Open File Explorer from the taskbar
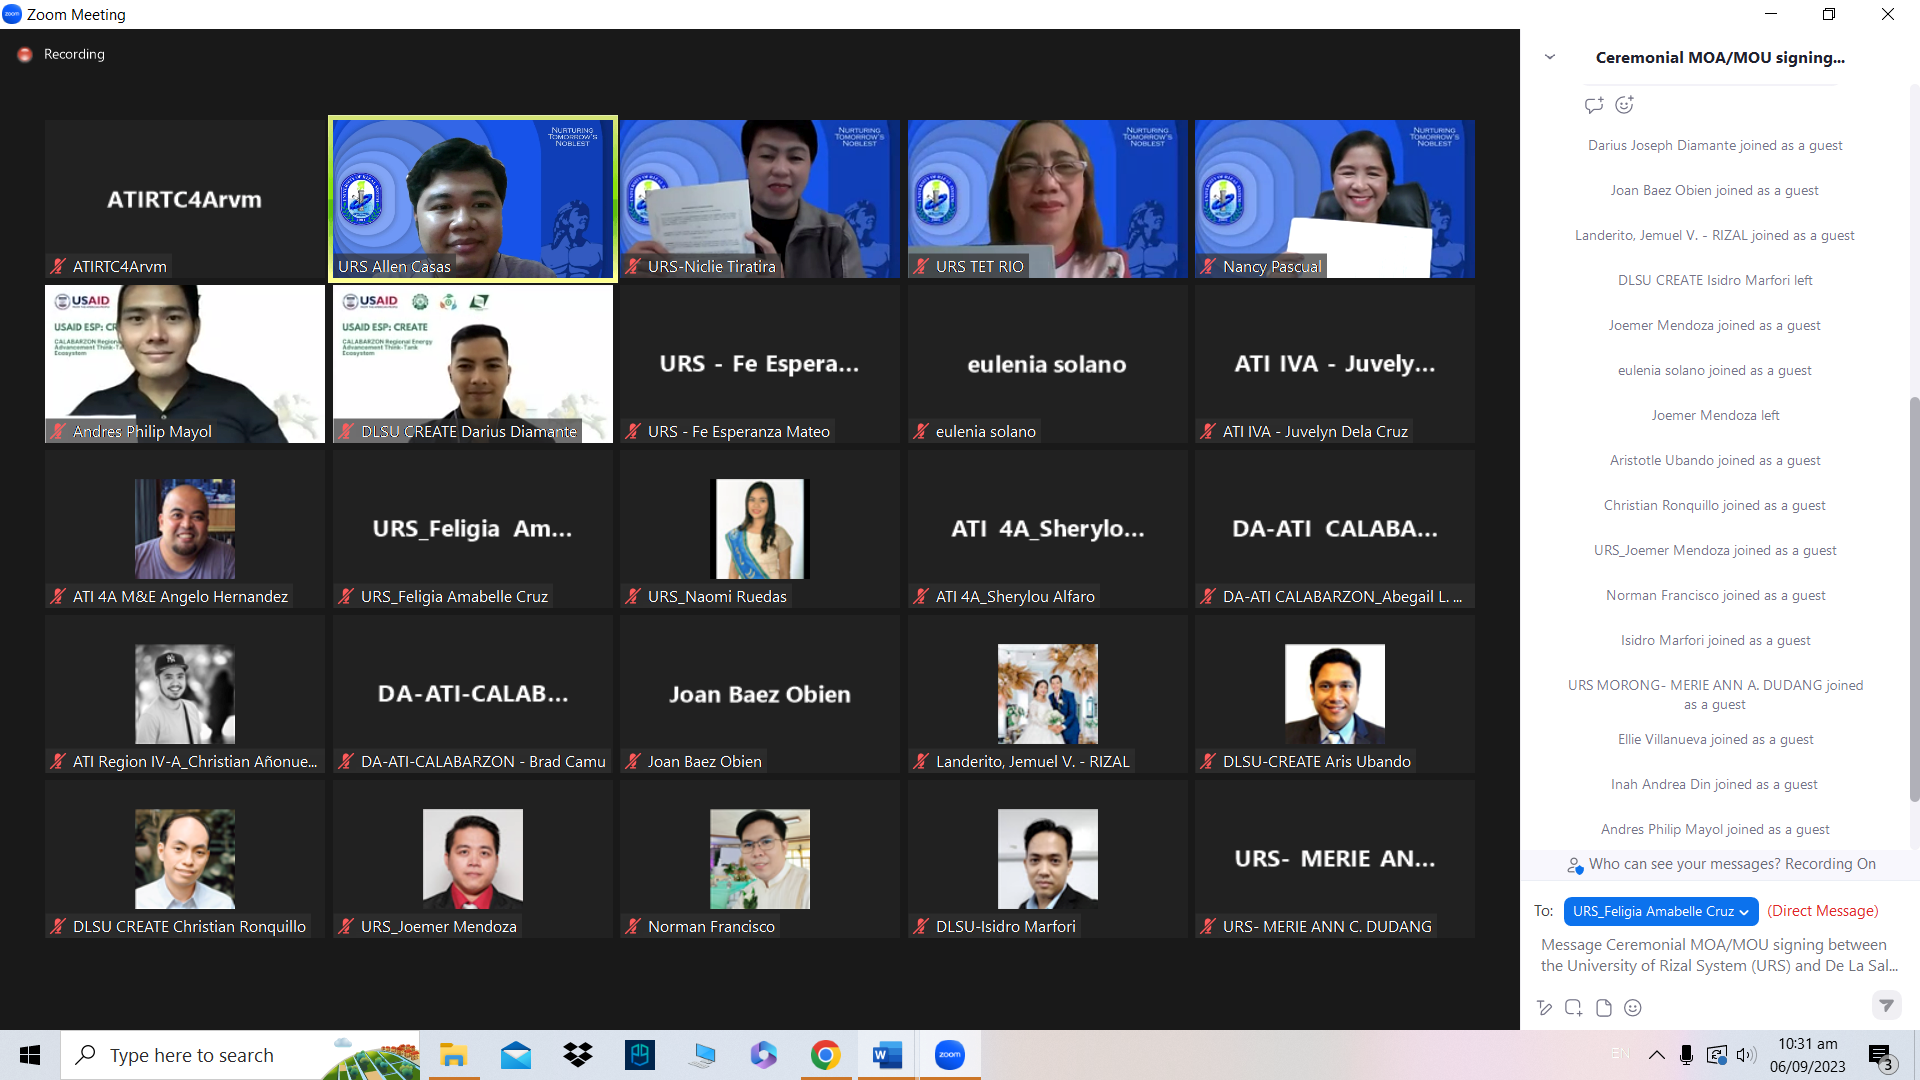1920x1080 pixels. click(453, 1055)
